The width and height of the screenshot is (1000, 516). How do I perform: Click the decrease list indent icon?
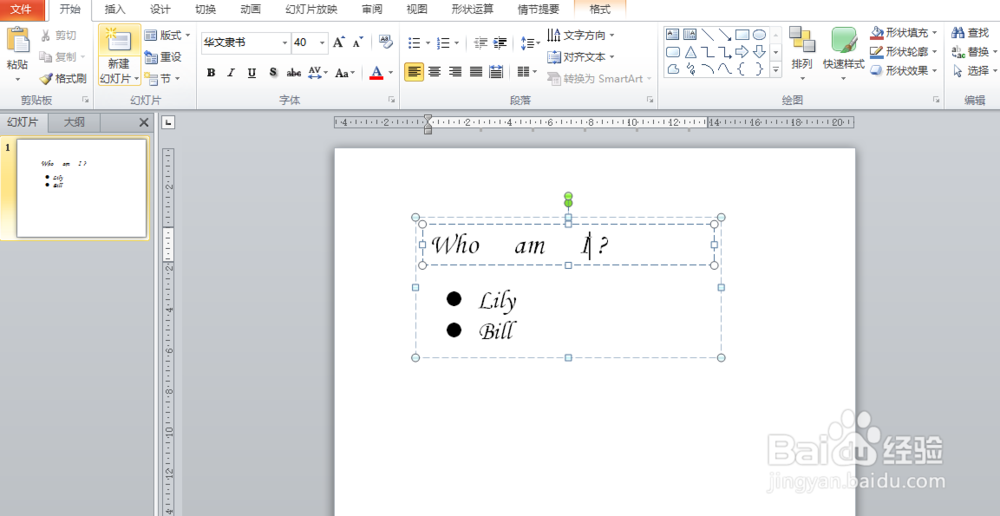tap(481, 43)
